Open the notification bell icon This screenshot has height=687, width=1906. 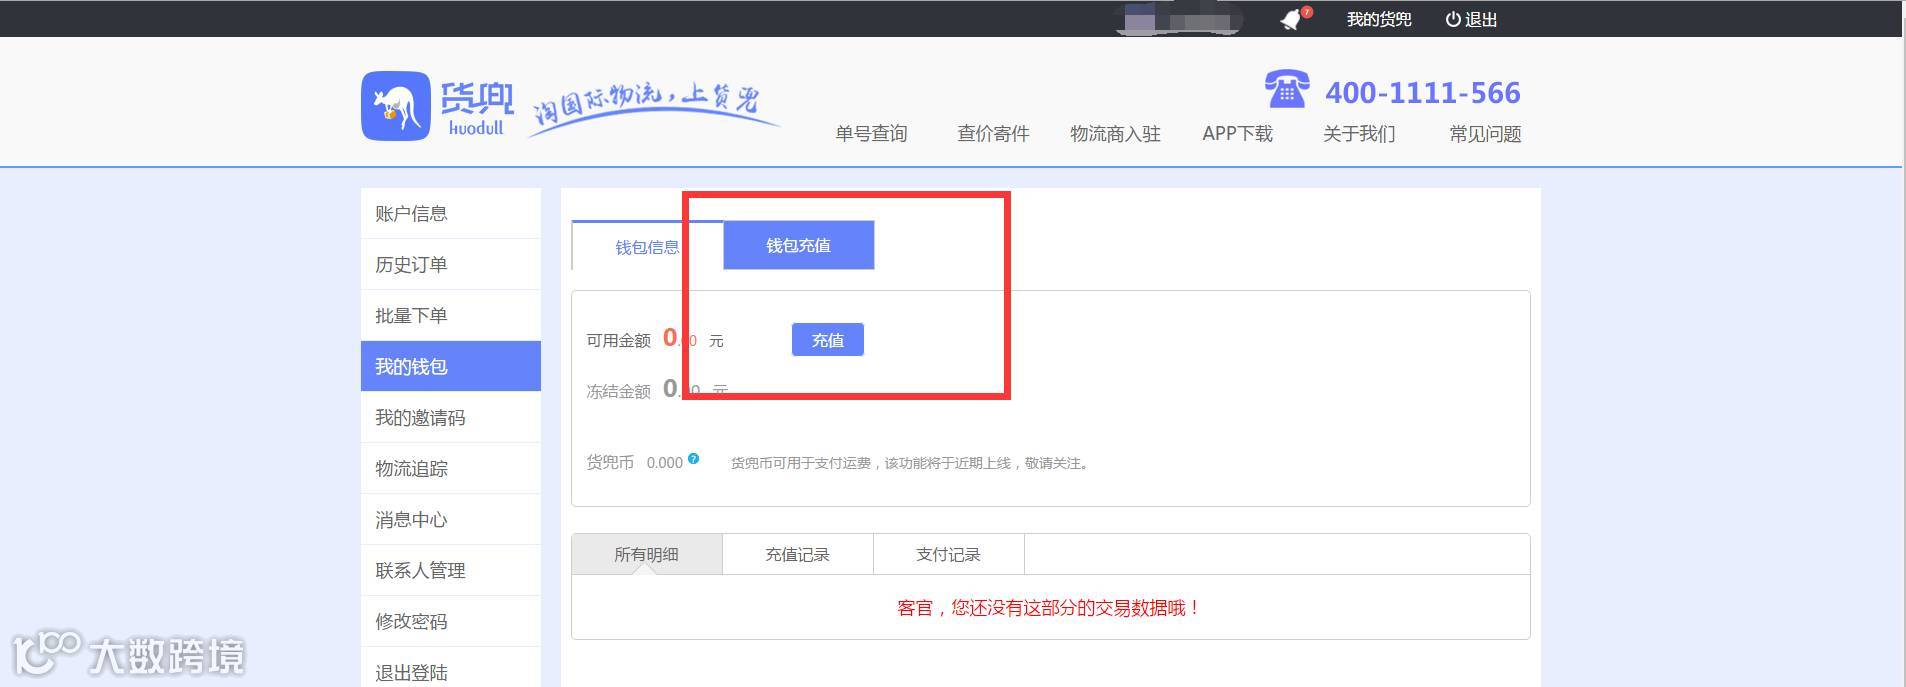click(1293, 20)
